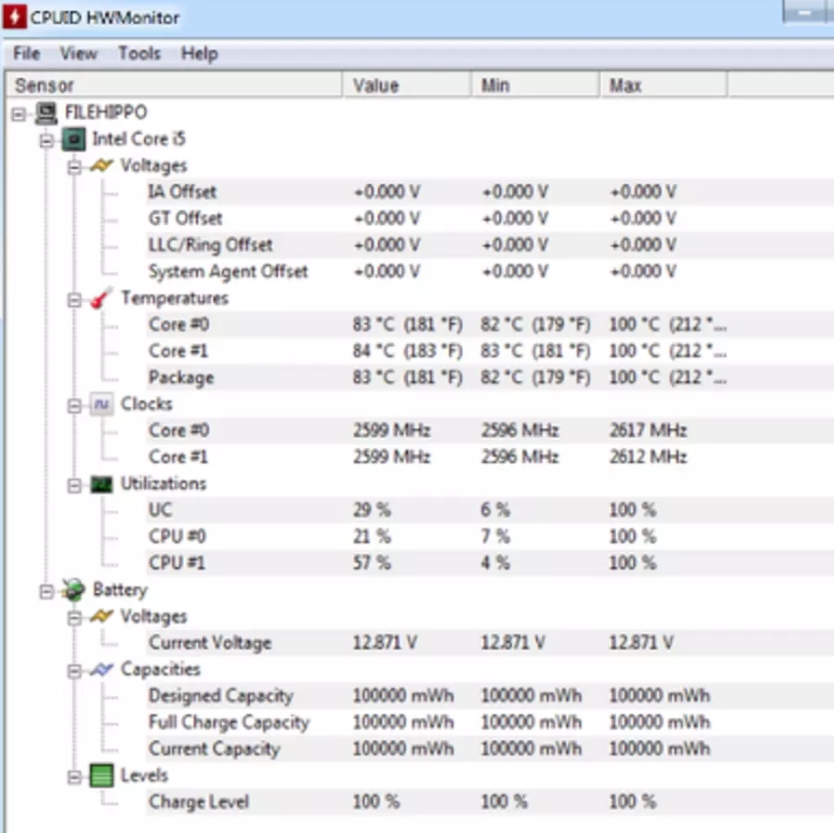
Task: Select temperature Core #0 row
Action: 489,324
